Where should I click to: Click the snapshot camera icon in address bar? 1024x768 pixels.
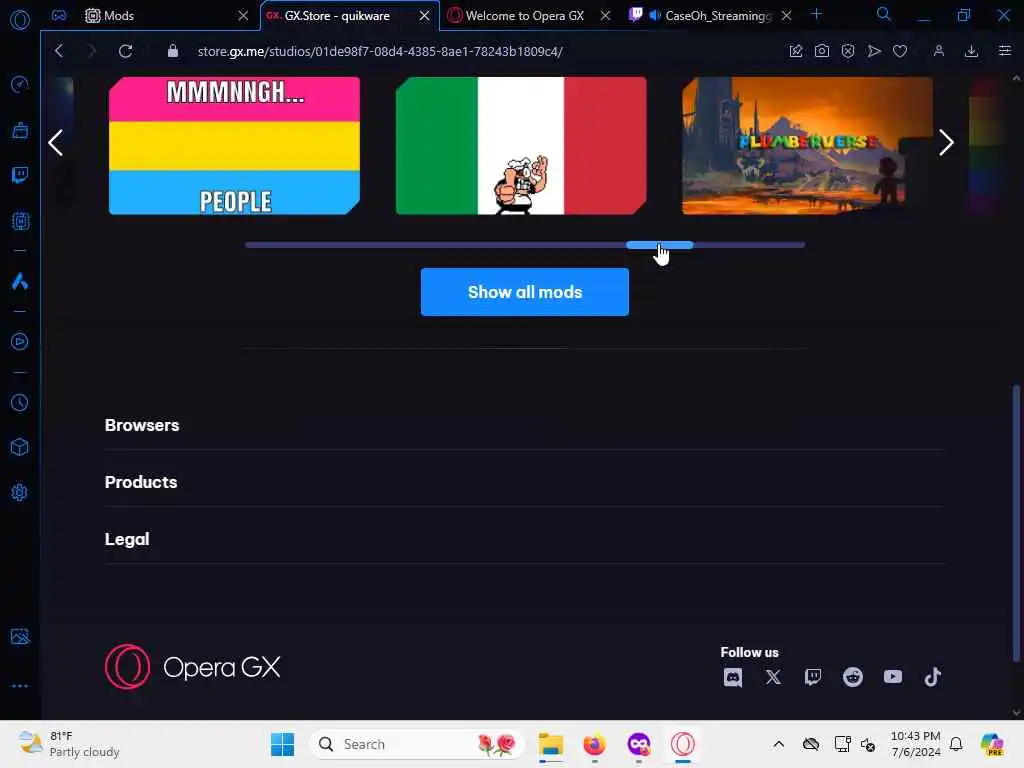822,51
